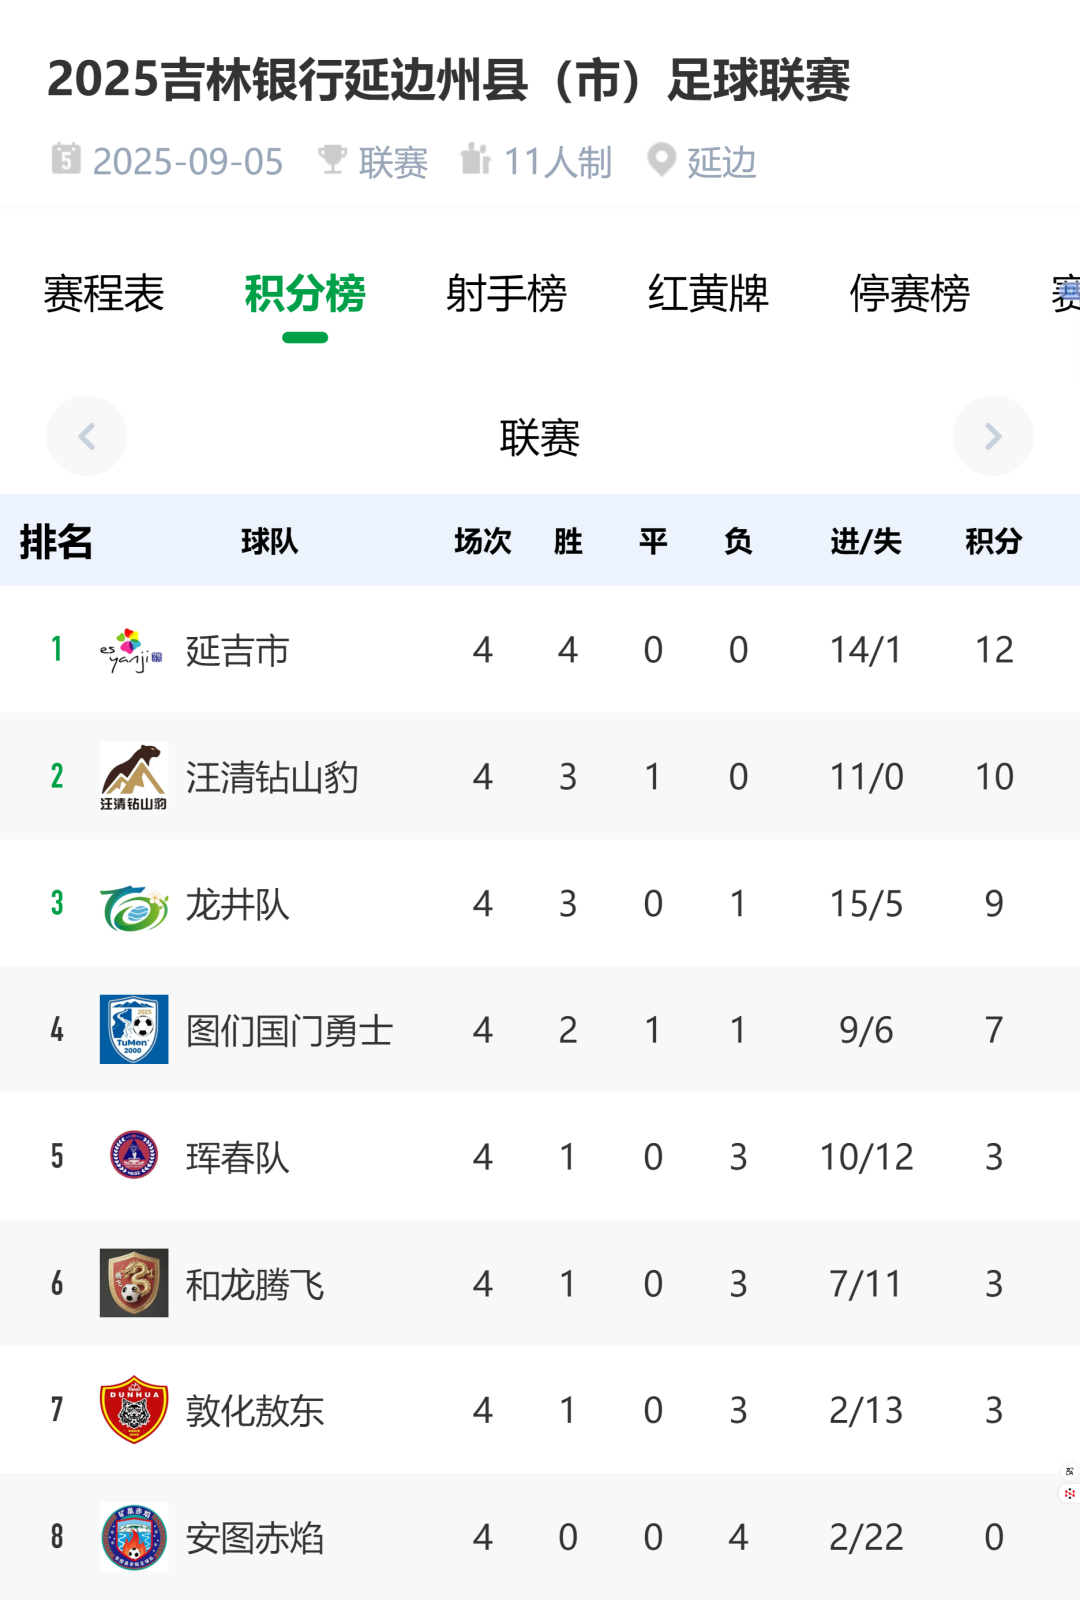This screenshot has width=1080, height=1600.
Task: Open the 赛程表 schedule tab
Action: point(104,294)
